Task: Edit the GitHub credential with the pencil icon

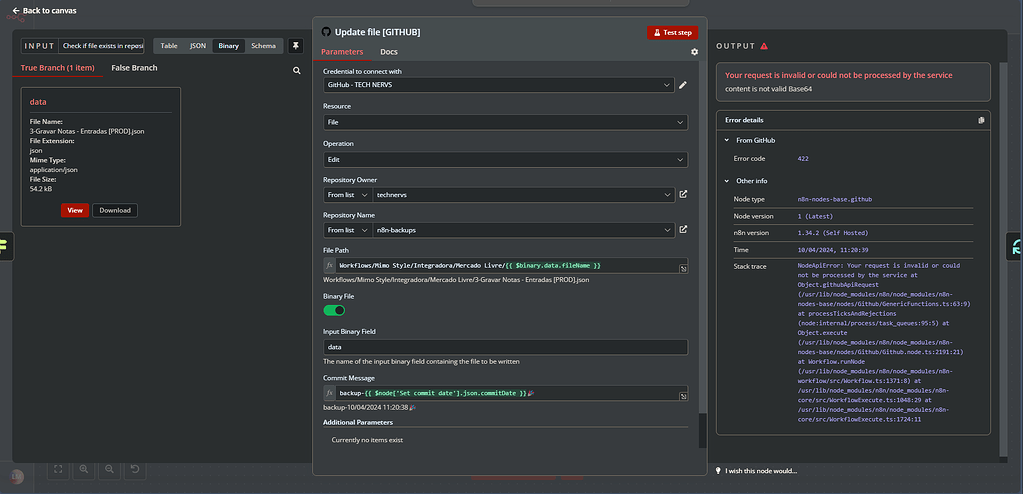Action: tap(683, 86)
